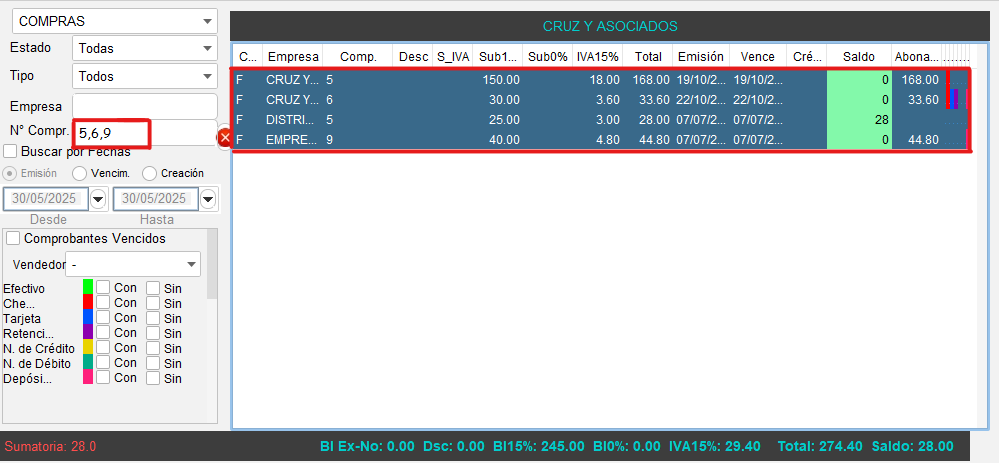Sort by the Total column header
Viewport: 999px width, 463px height.
647,56
